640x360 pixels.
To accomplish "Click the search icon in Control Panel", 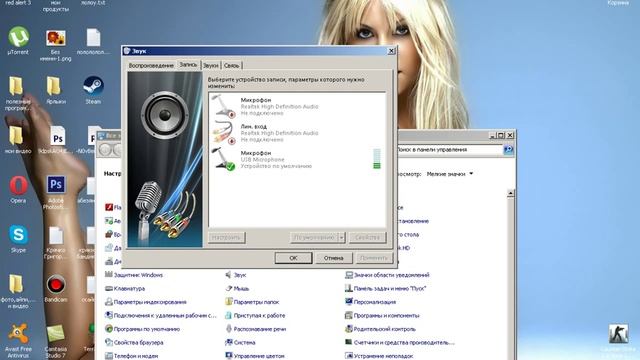I will click(x=508, y=150).
